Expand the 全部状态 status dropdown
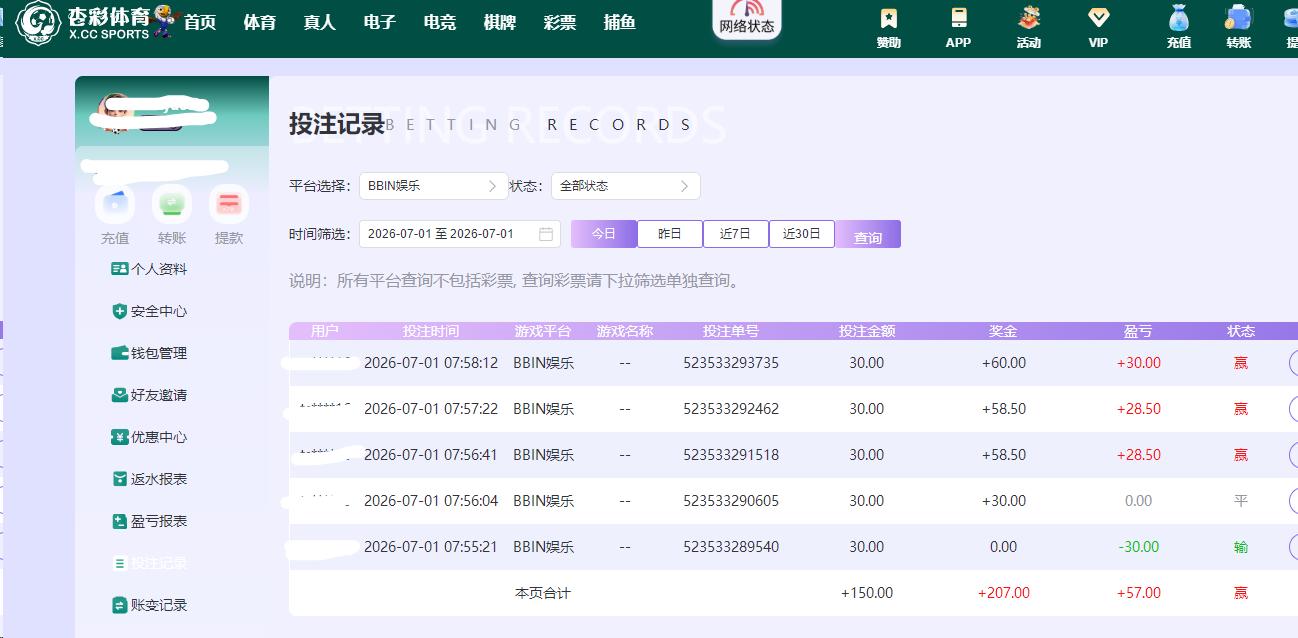Screen dimensions: 1298x638 pos(626,186)
